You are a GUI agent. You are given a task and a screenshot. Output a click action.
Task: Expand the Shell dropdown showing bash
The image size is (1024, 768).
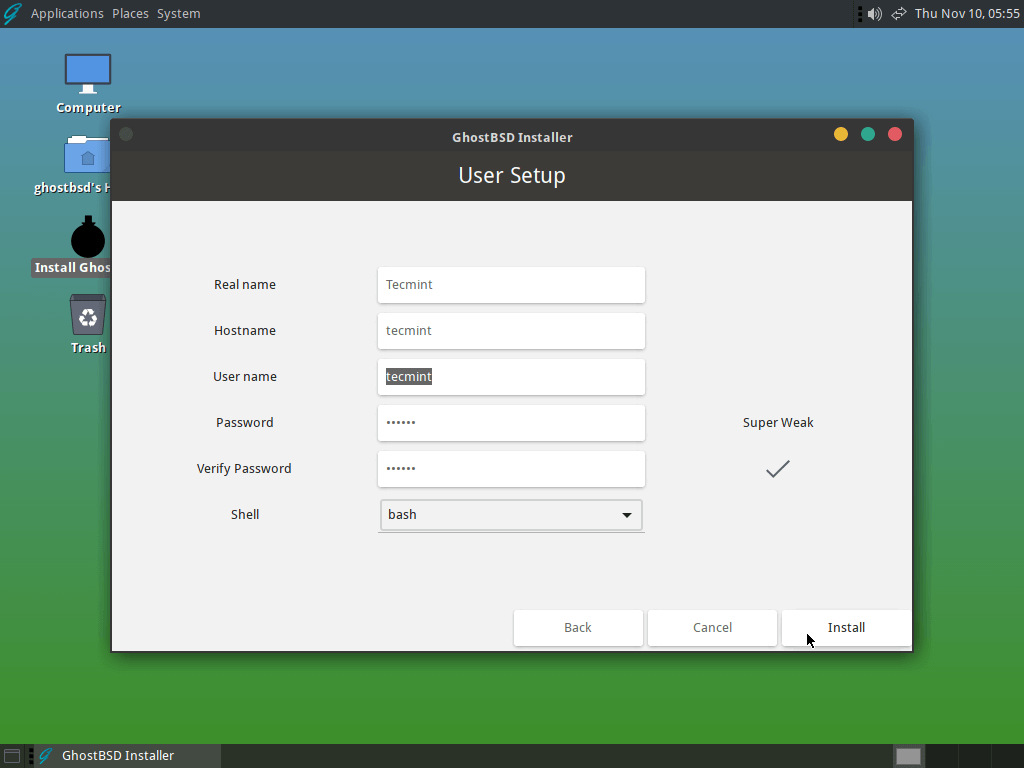tap(511, 515)
